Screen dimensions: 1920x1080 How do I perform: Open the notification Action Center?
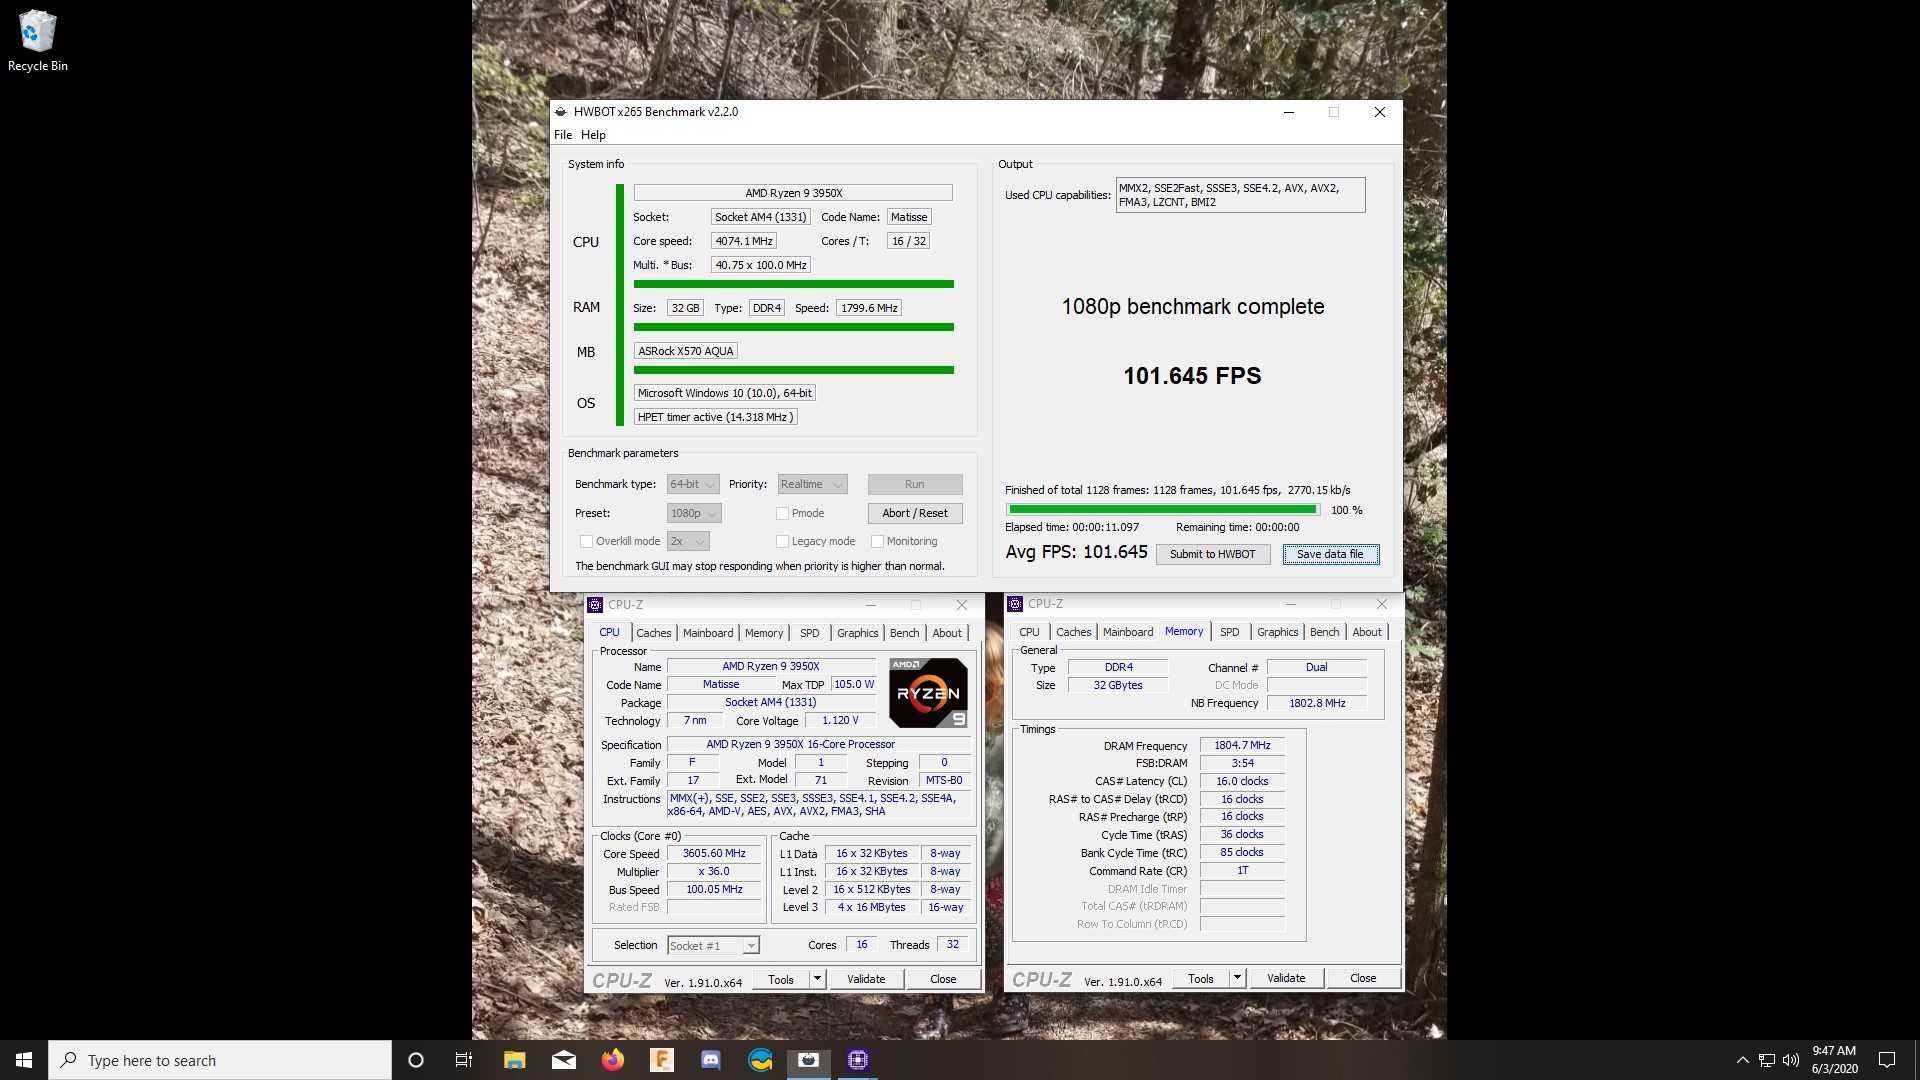tap(1887, 1060)
